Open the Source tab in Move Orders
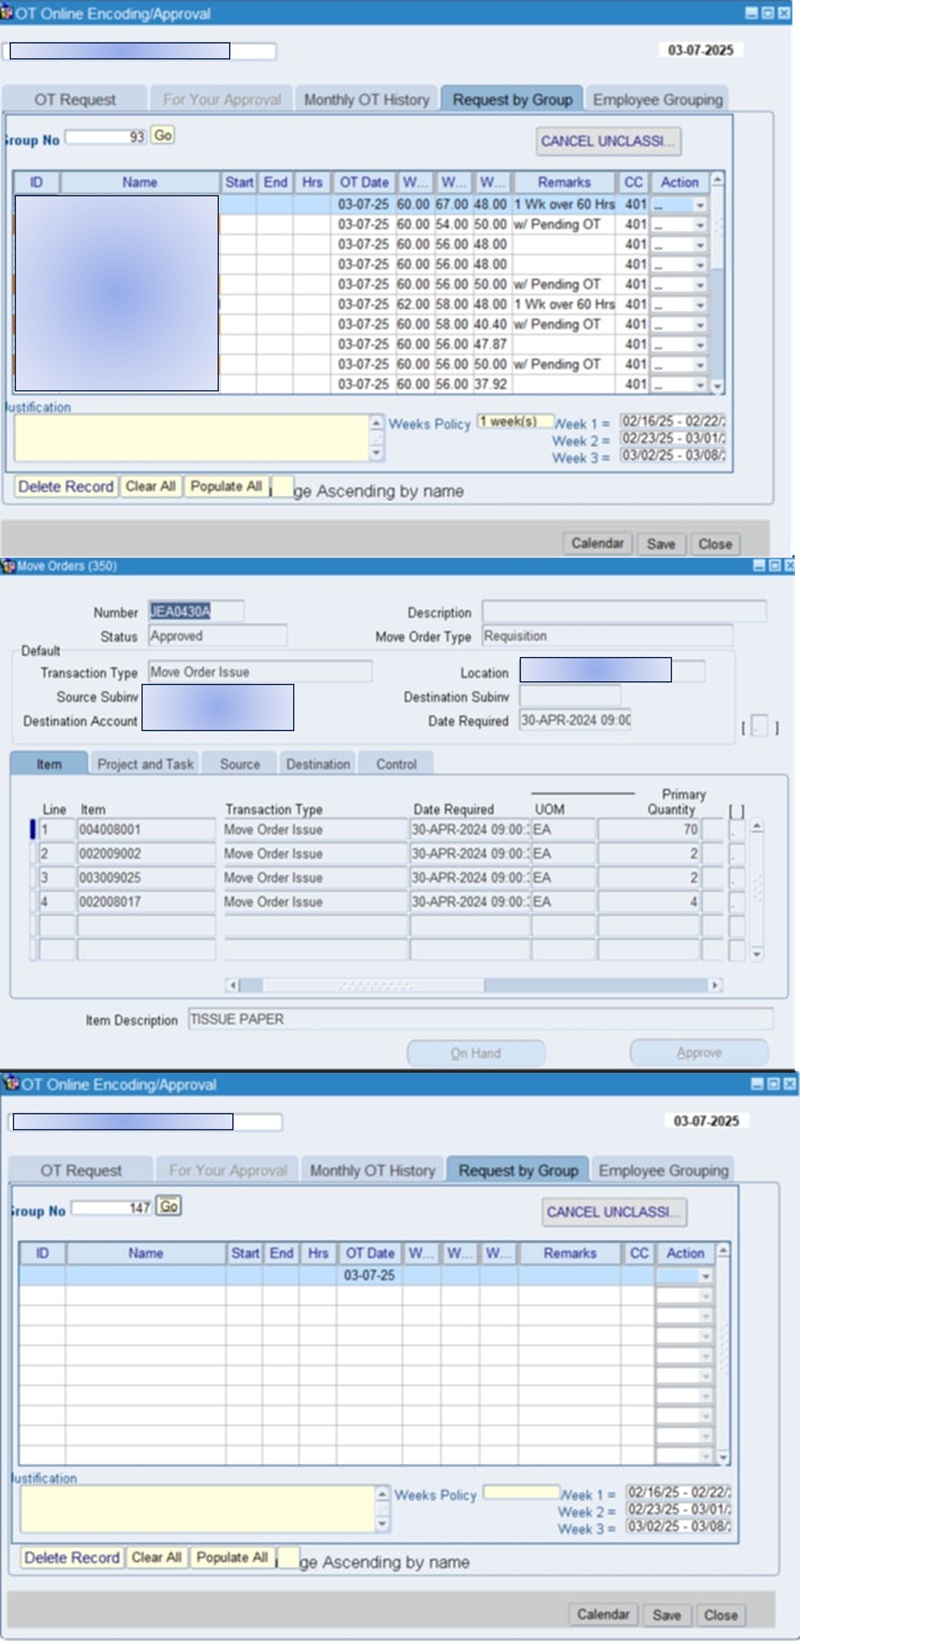This screenshot has width=942, height=1644. (x=240, y=764)
